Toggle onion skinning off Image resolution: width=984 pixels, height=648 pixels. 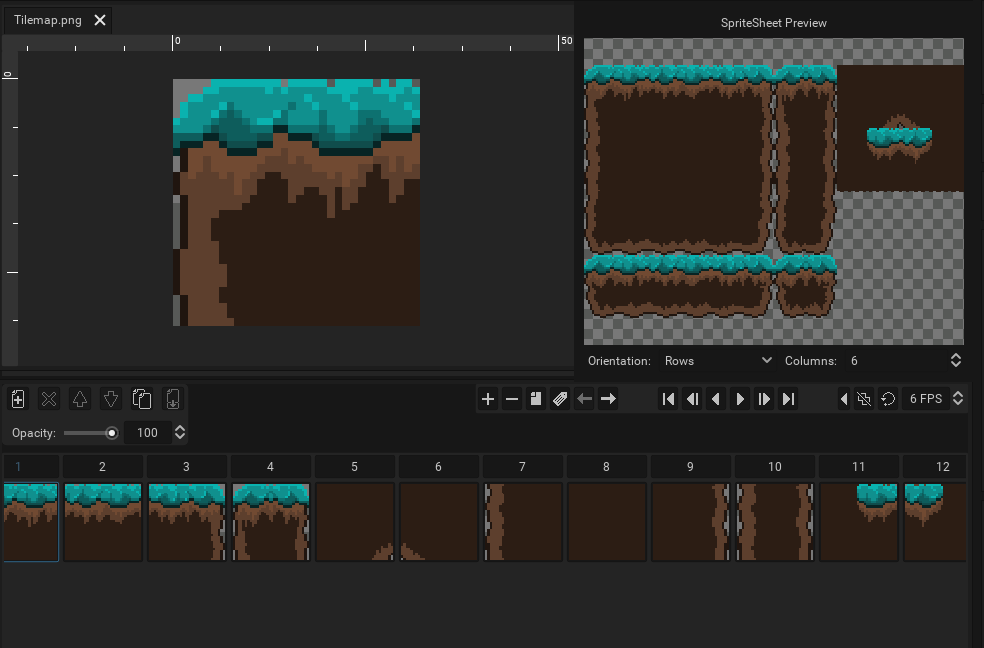[x=863, y=398]
